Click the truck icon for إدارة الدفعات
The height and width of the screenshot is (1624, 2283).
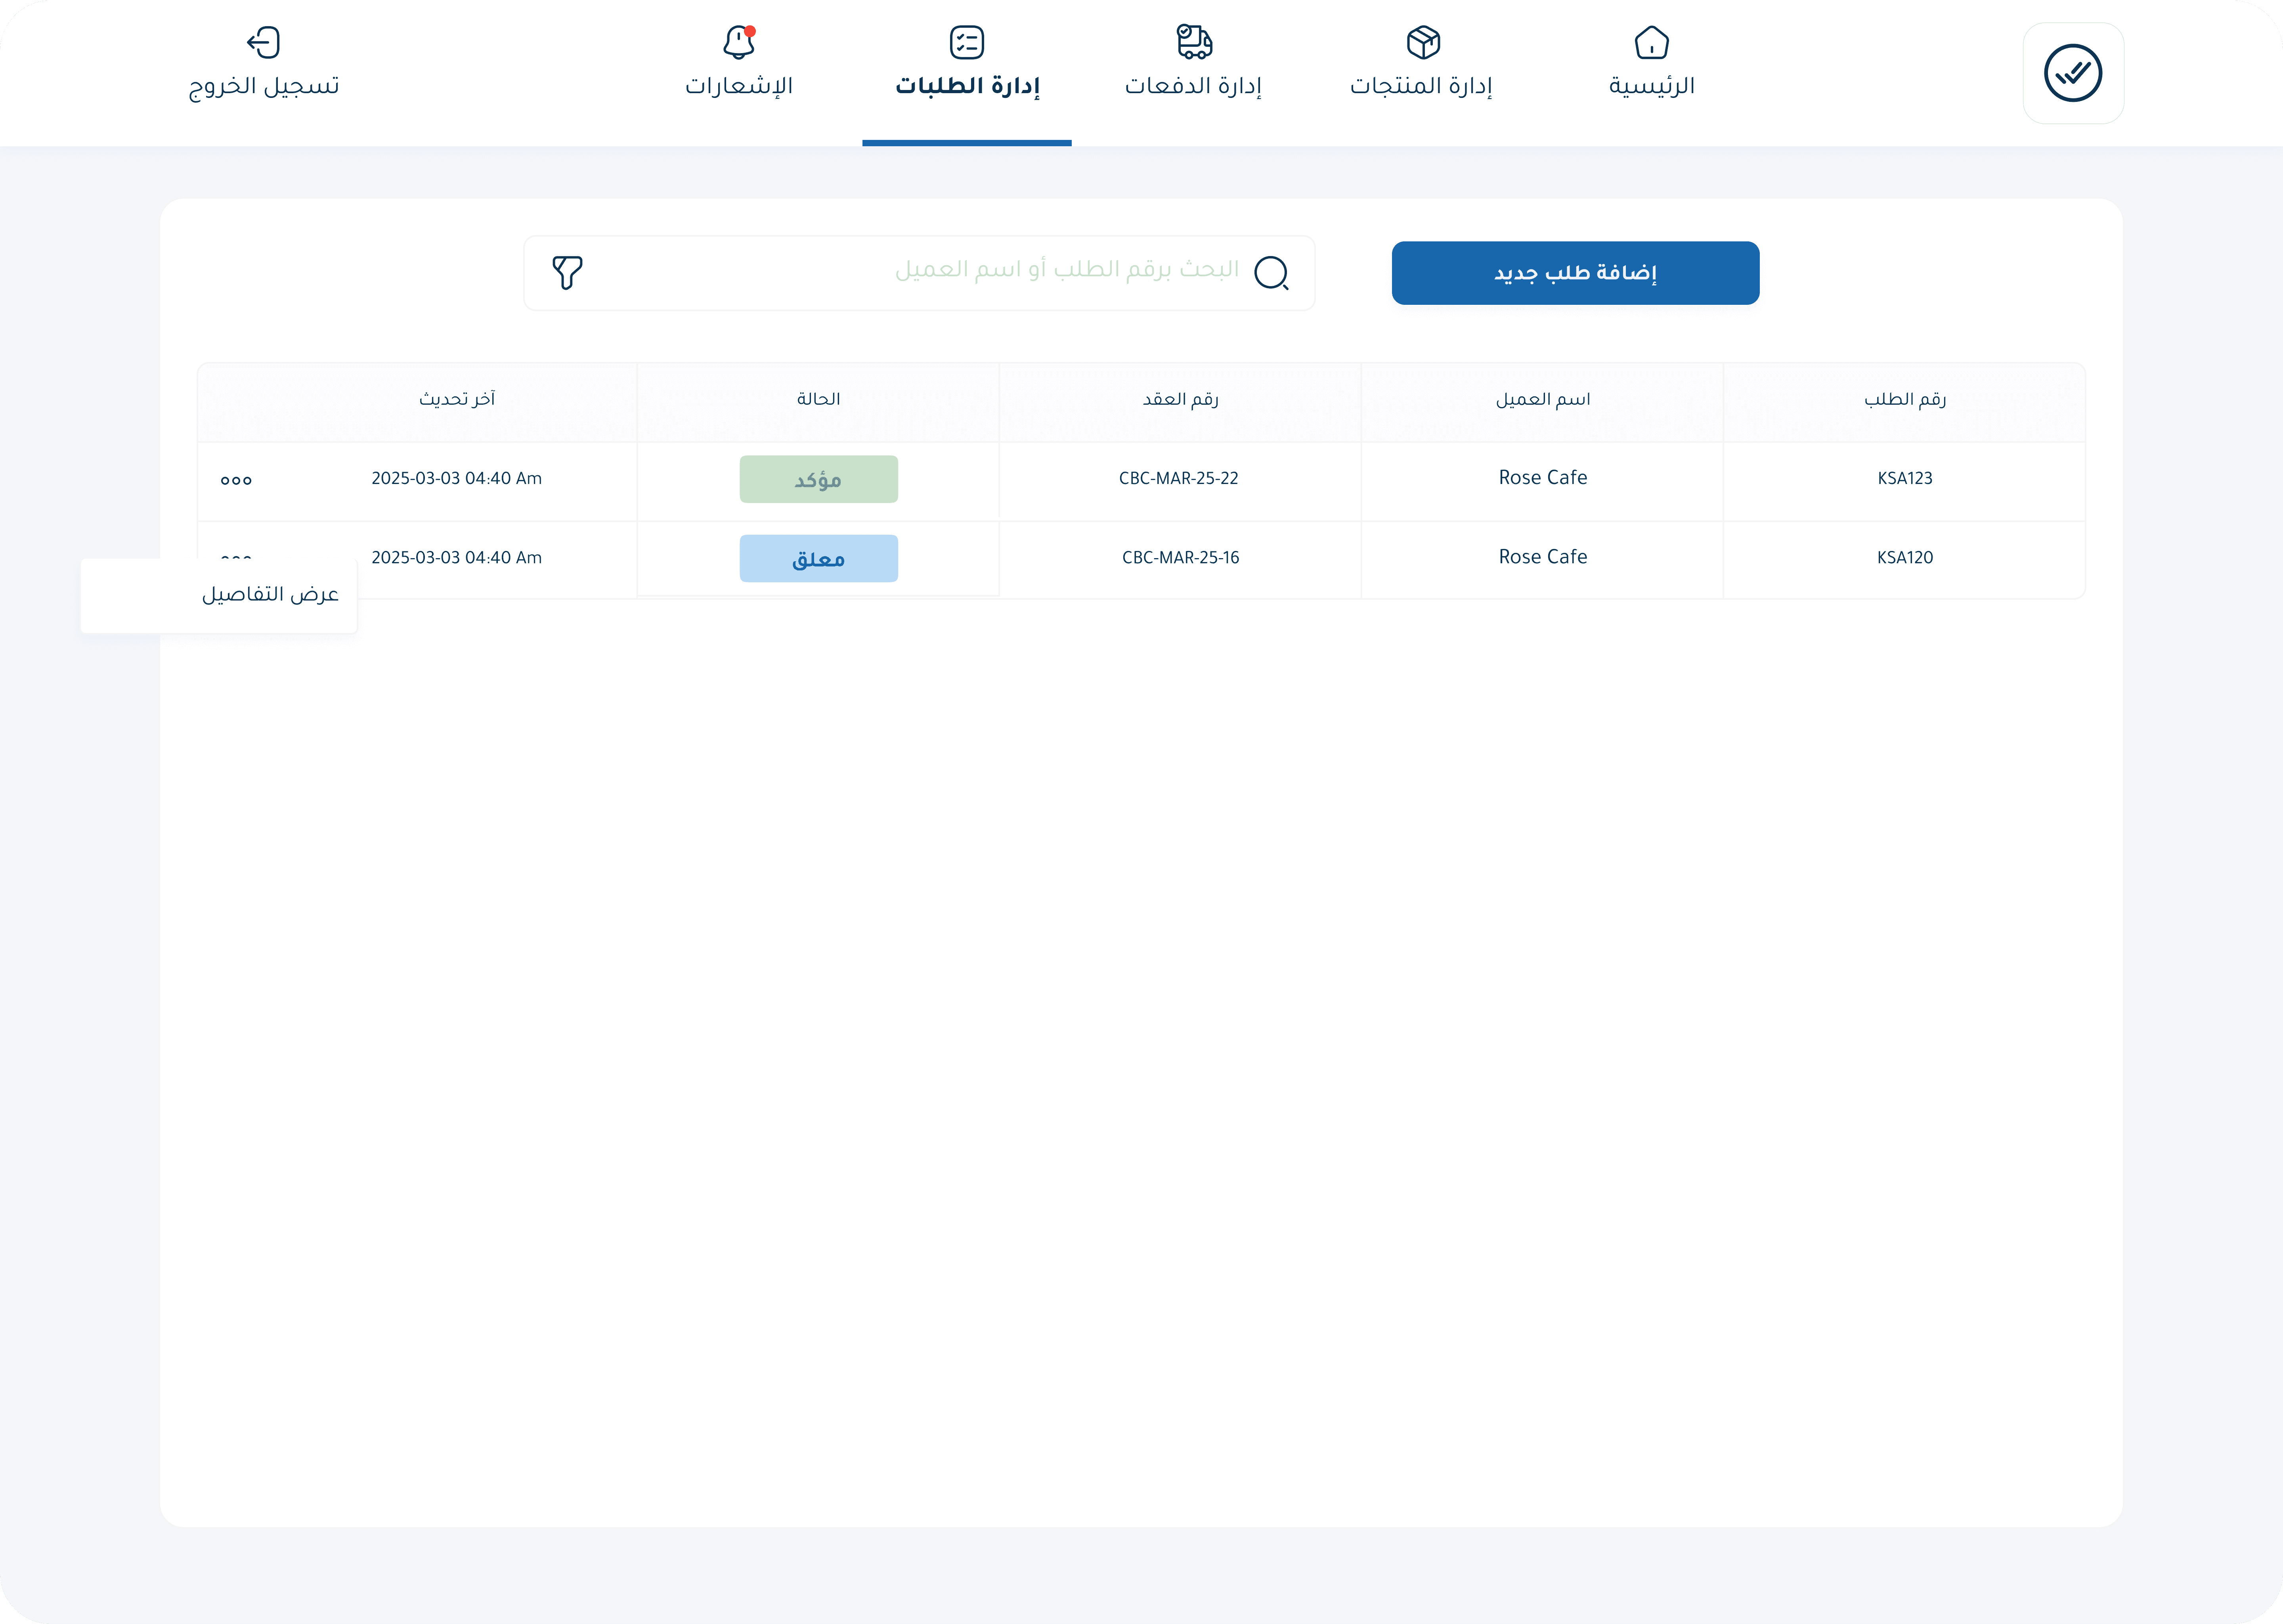click(1193, 42)
